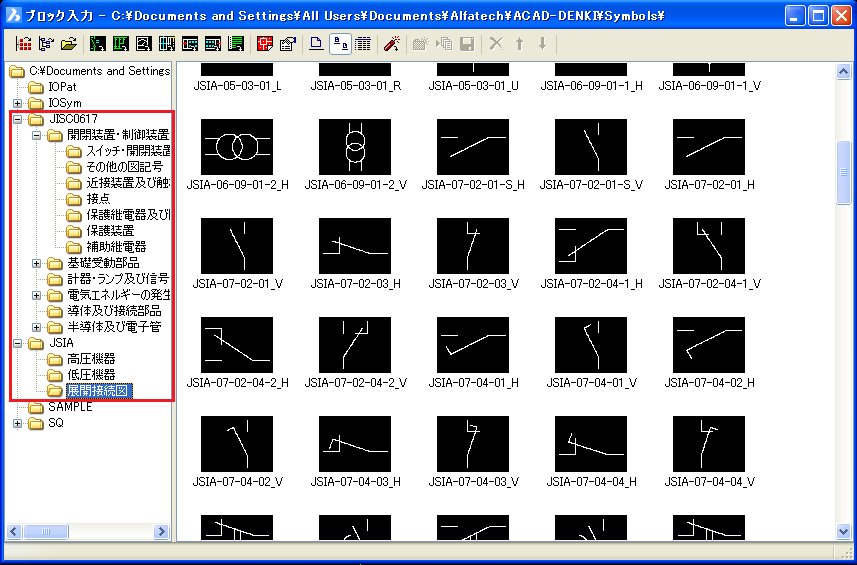The image size is (857, 565).
Task: Select the 高圧機器 folder
Action: (91, 359)
